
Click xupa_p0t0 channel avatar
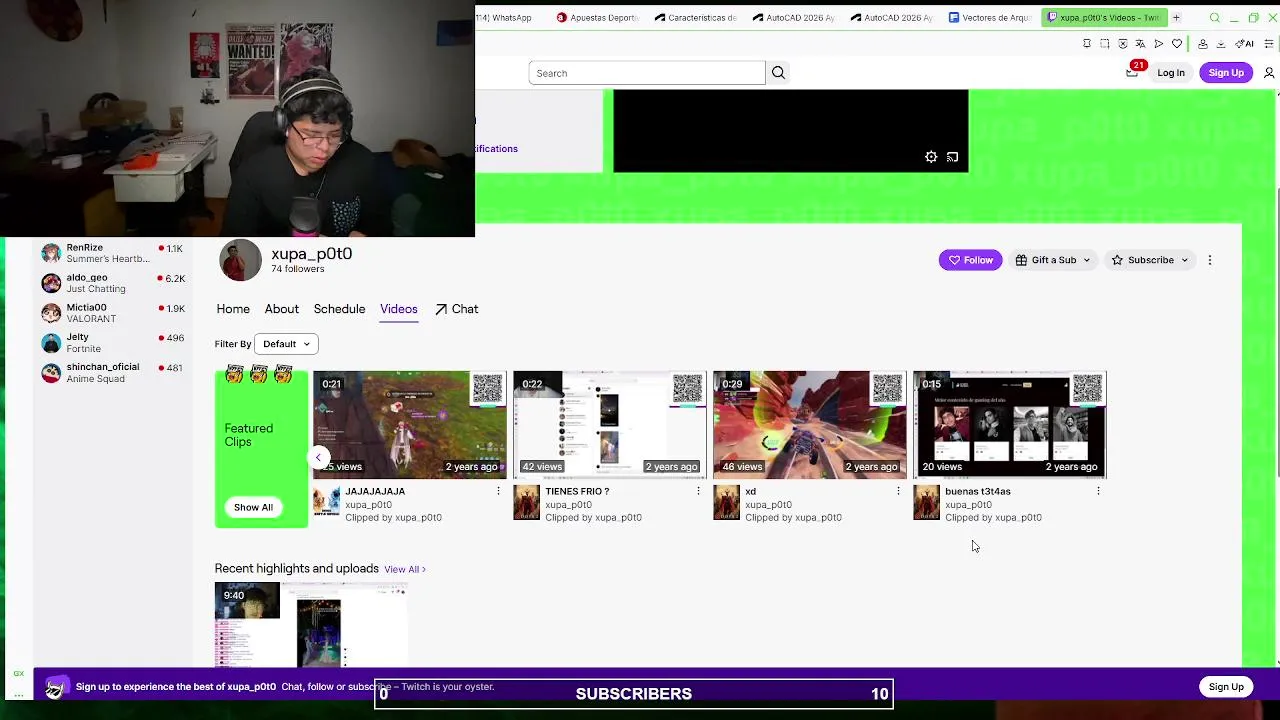click(240, 261)
